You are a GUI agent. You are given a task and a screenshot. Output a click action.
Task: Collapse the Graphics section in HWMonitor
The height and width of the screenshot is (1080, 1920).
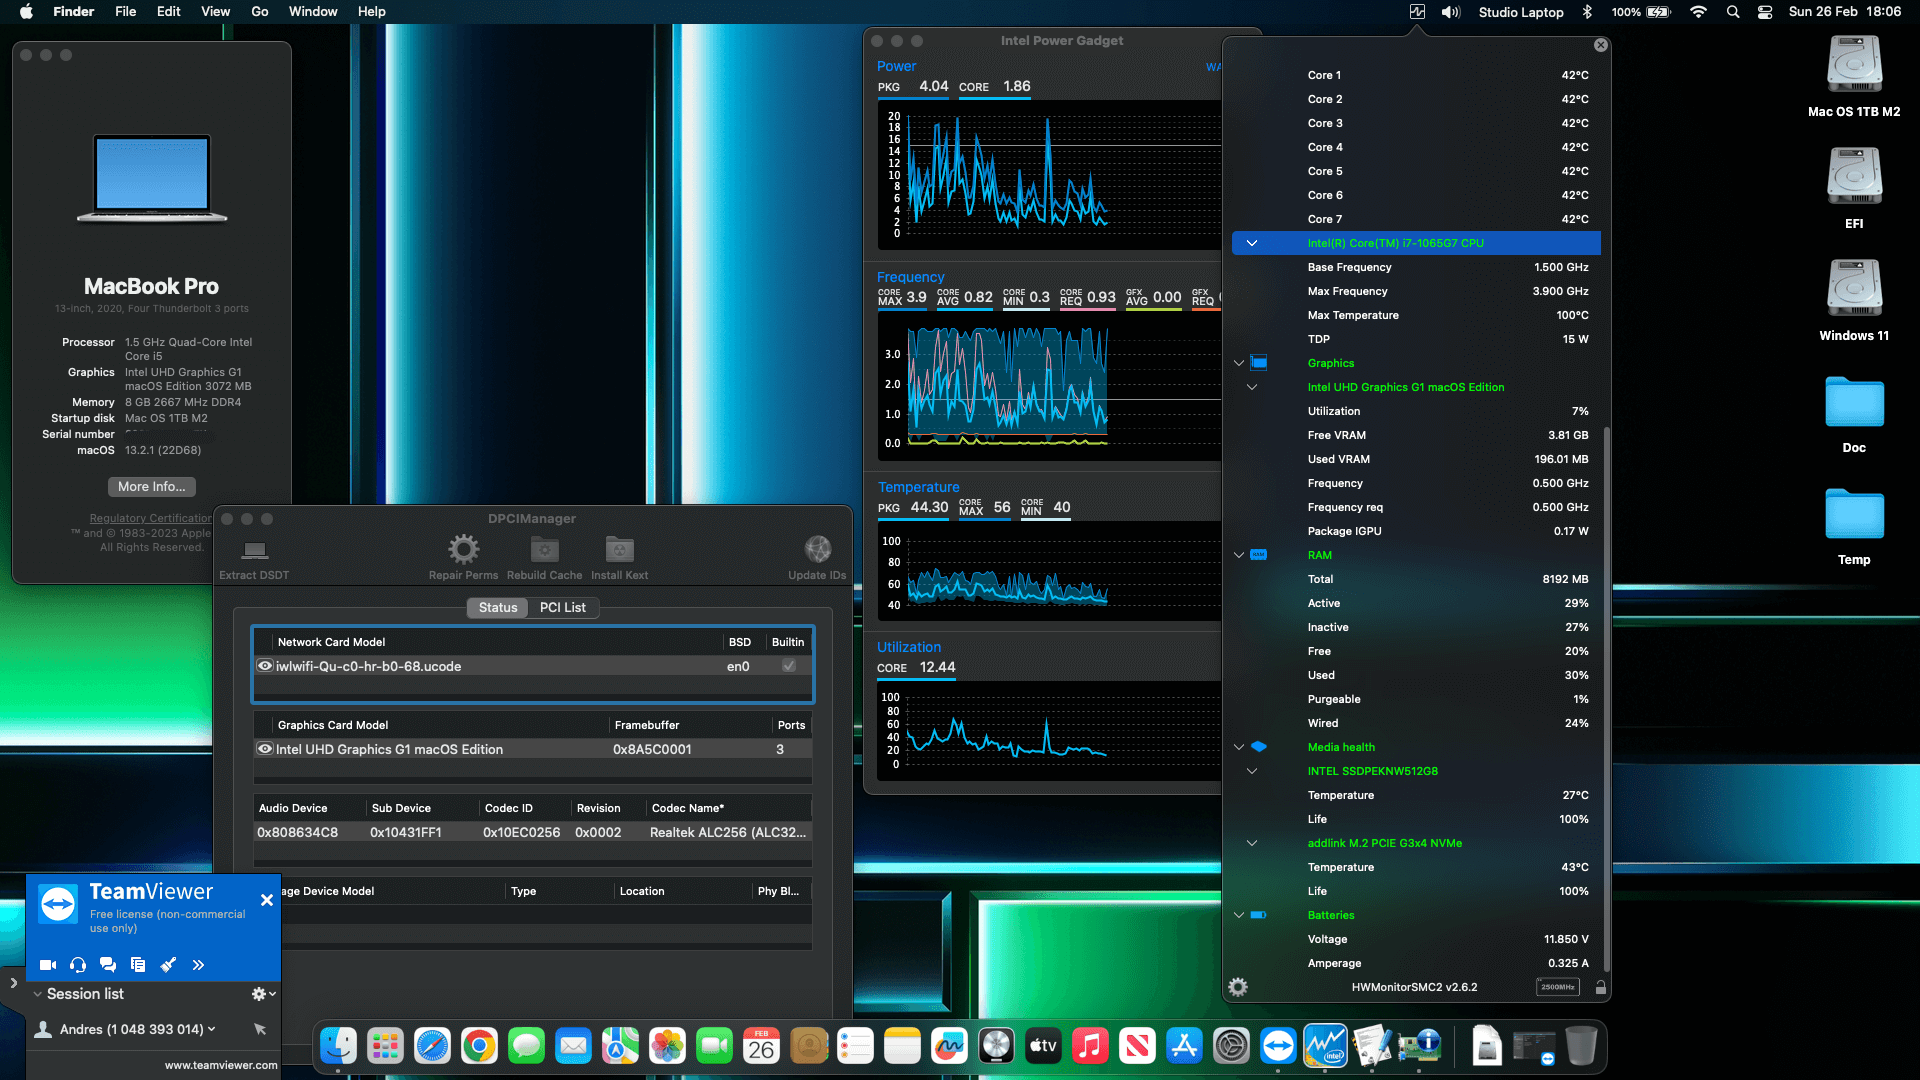pos(1239,363)
